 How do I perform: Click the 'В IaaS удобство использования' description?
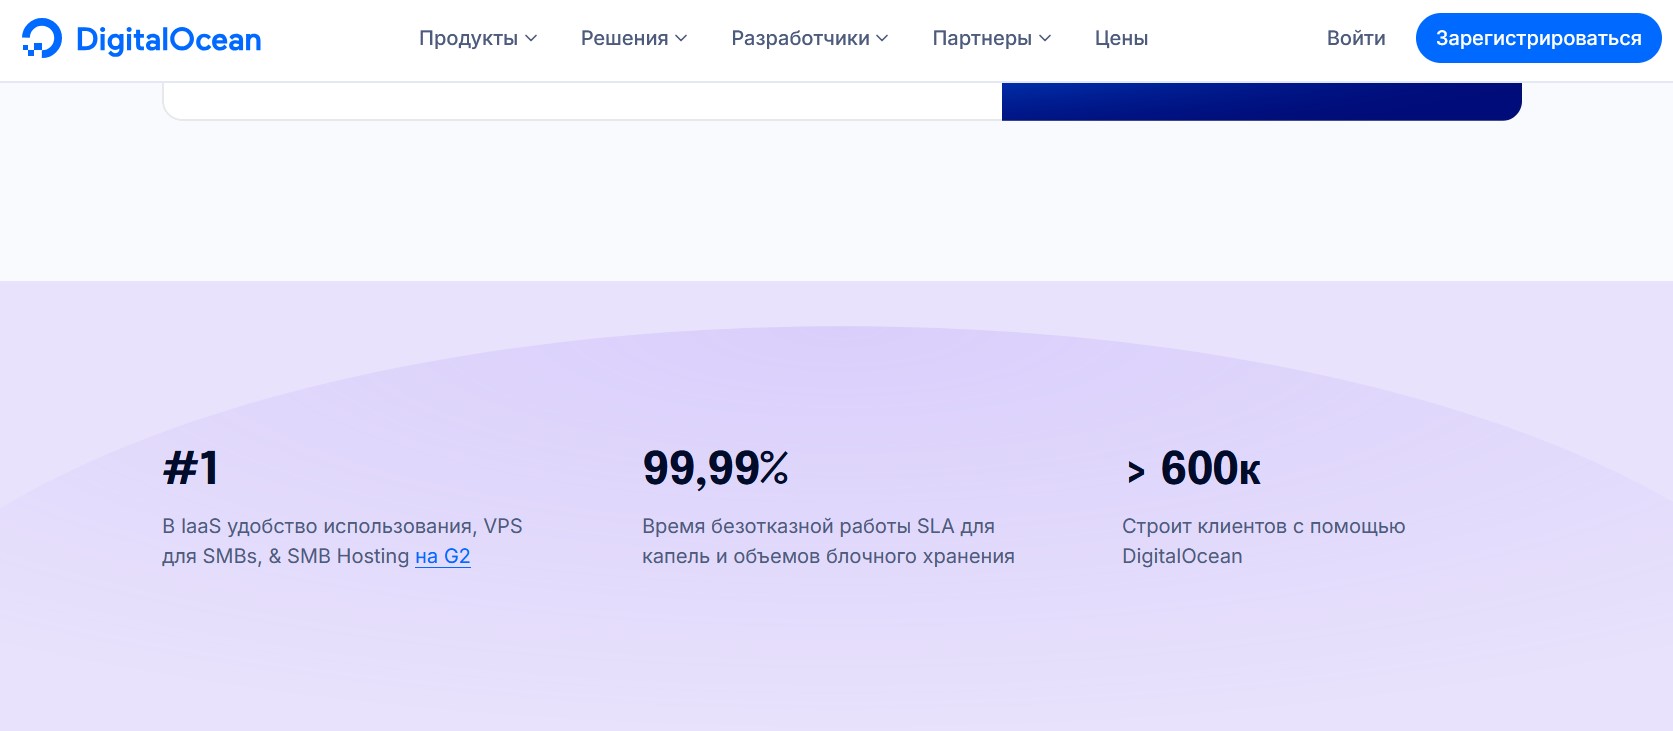[x=343, y=541]
